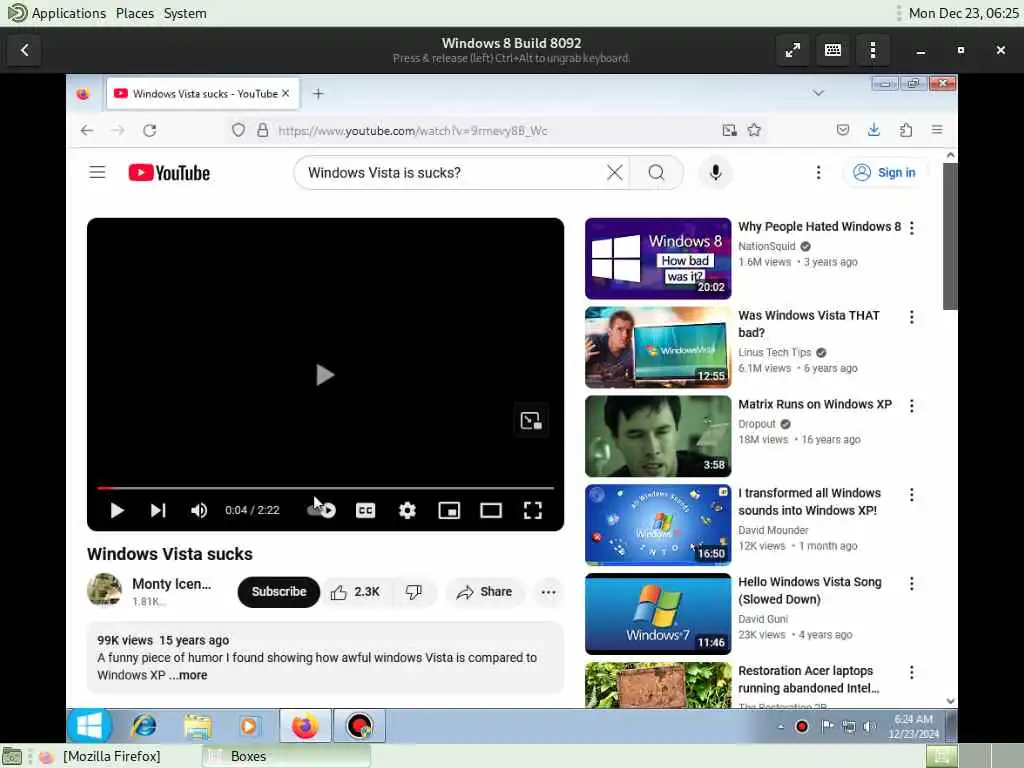The image size is (1024, 768).
Task: Open the Applications menu in the top panel
Action: [69, 13]
